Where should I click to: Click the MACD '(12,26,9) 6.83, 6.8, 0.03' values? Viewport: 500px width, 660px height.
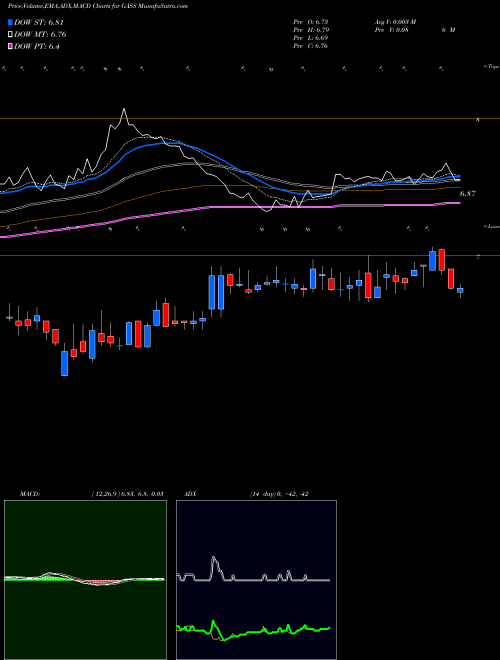click(x=127, y=494)
